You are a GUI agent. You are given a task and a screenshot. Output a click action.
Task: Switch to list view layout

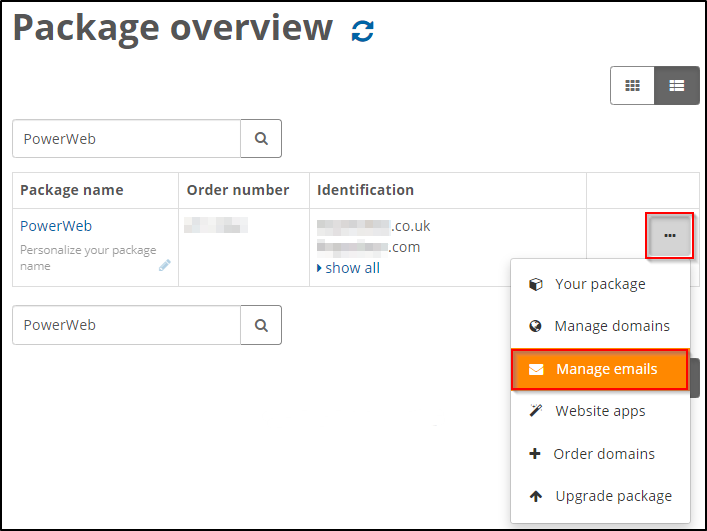coord(677,86)
